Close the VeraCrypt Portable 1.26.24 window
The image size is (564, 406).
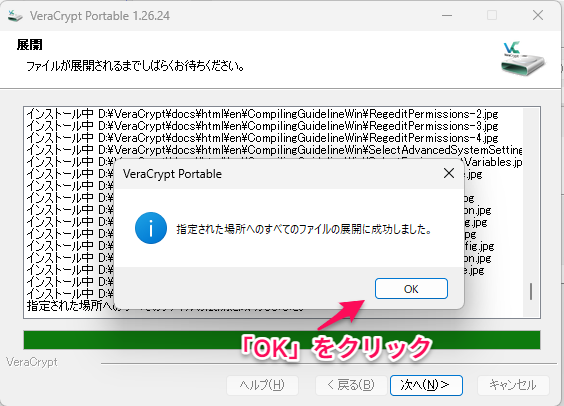[538, 15]
